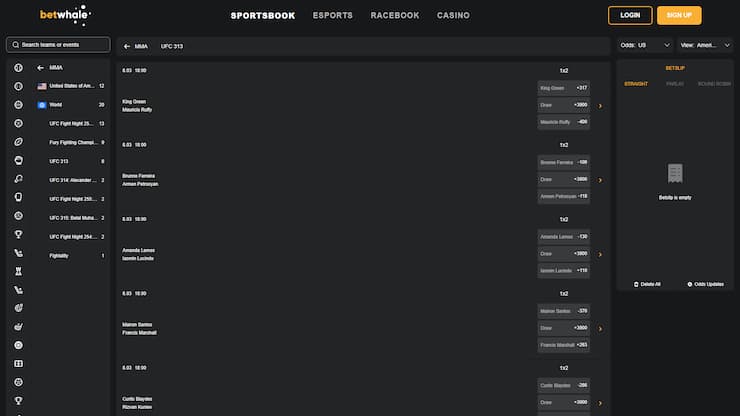The image size is (740, 416).
Task: Bet on Armen Petrosyan odds
Action: 563,196
